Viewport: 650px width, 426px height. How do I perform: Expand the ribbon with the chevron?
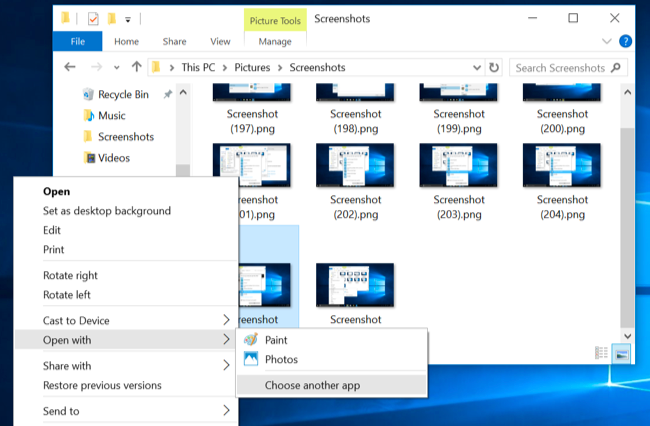(x=606, y=42)
